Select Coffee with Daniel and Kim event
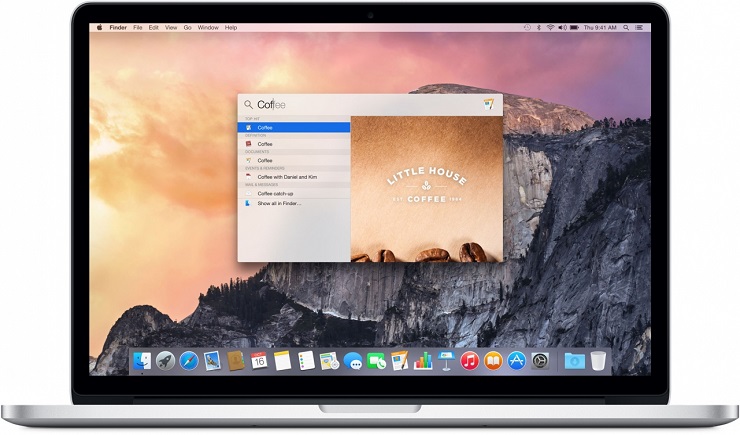 294,177
